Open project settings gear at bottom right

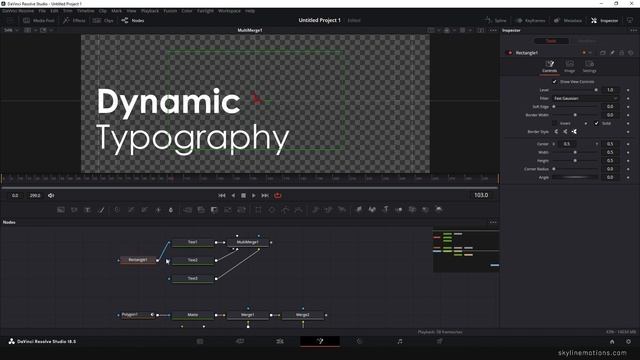point(629,342)
